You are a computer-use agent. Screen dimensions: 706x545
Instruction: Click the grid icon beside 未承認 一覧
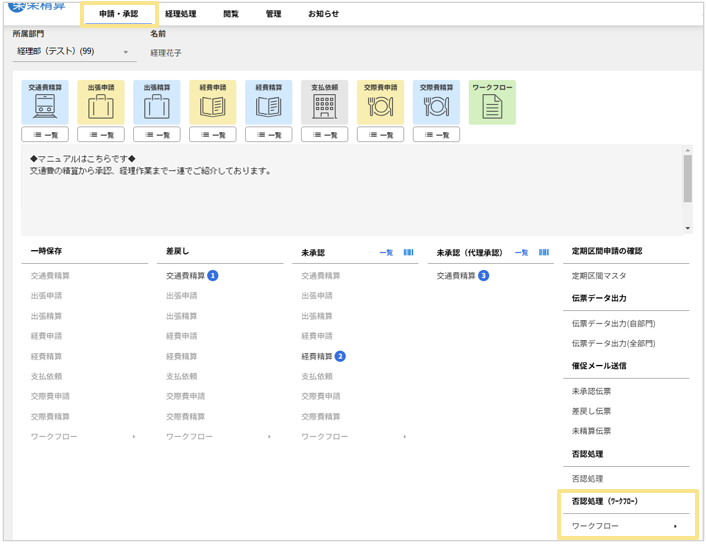[408, 253]
